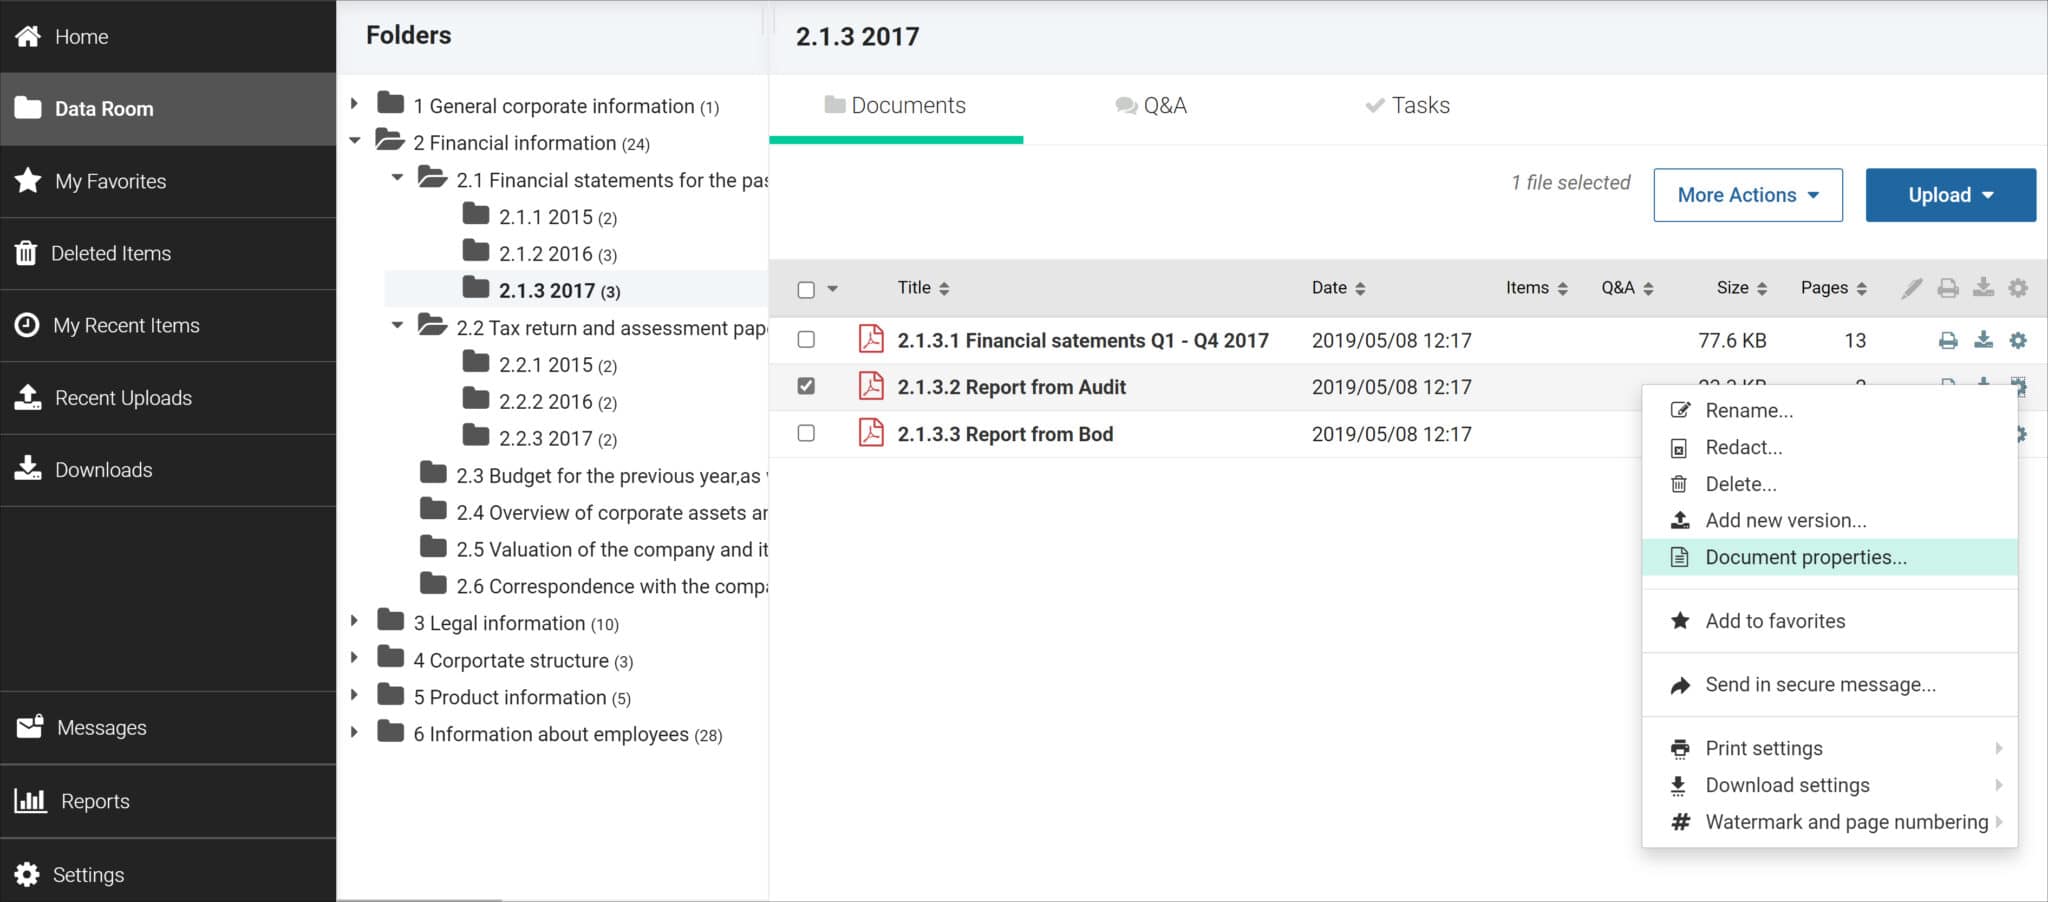Uncheck the Report from Audit checkbox
This screenshot has width=2048, height=902.
tap(806, 387)
